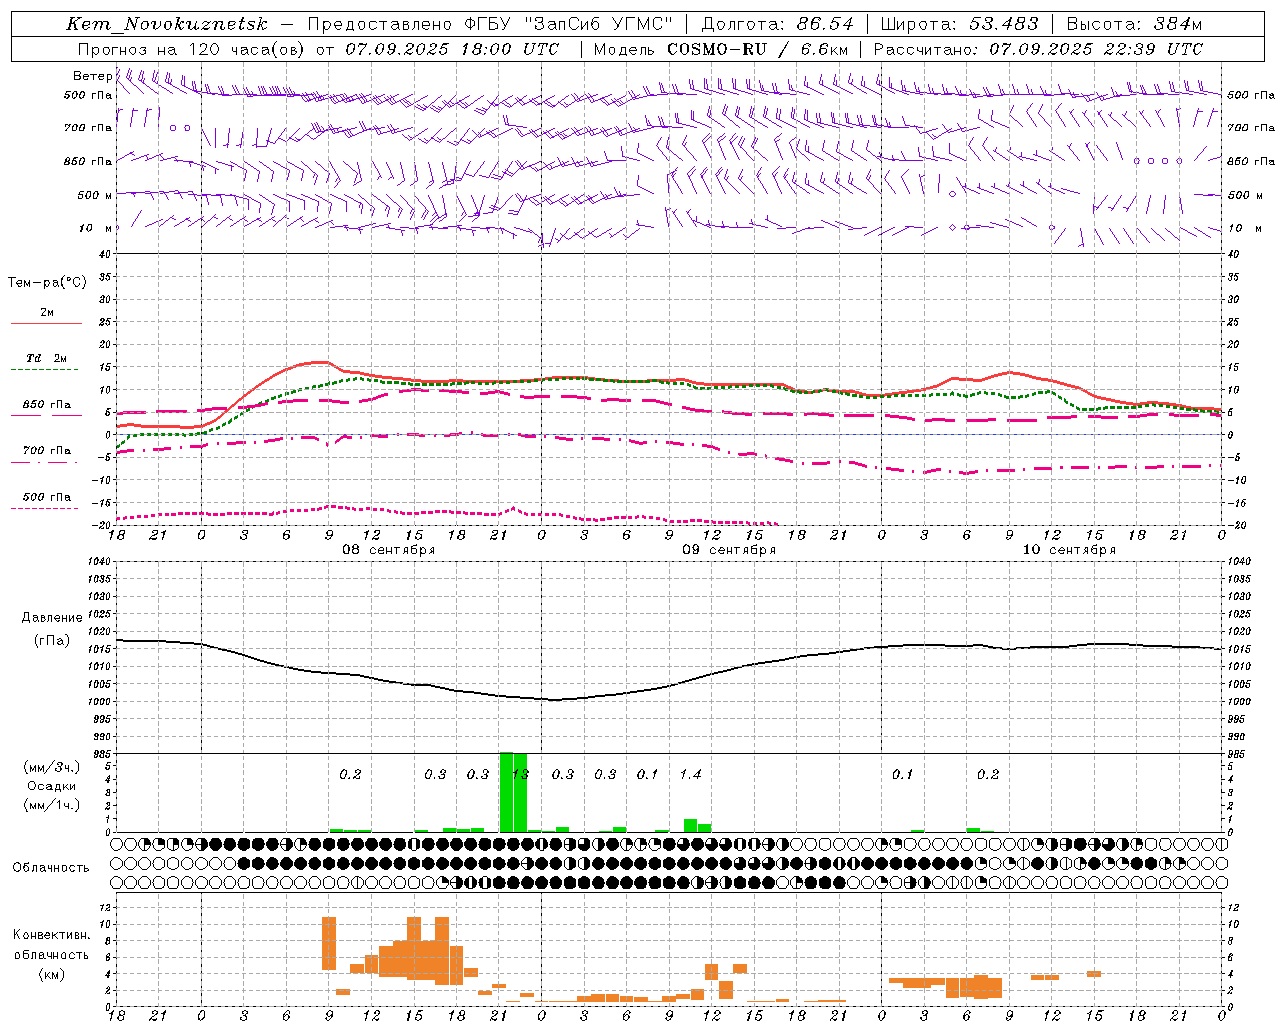This screenshot has width=1280, height=1024.
Task: Click the 'Модель COSMO-RU / 6.6км' text
Action: (720, 49)
